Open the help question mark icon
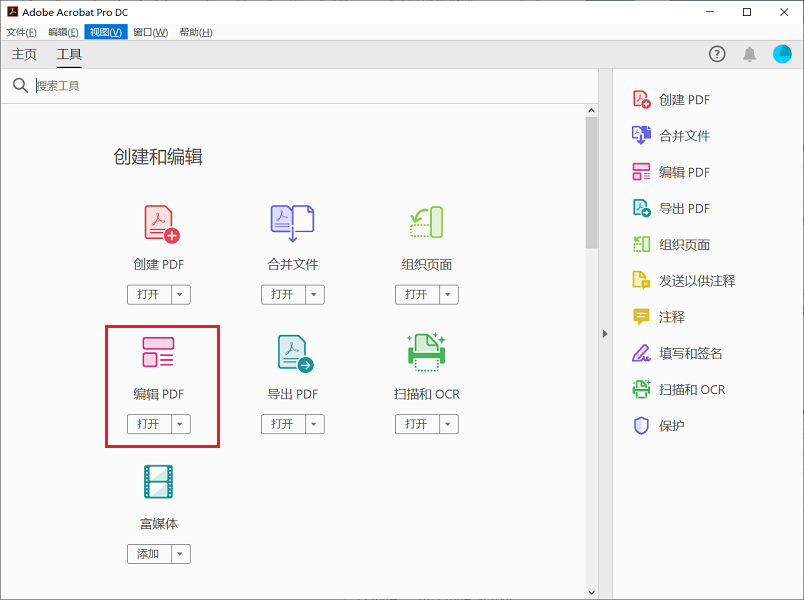This screenshot has width=804, height=600. 717,54
